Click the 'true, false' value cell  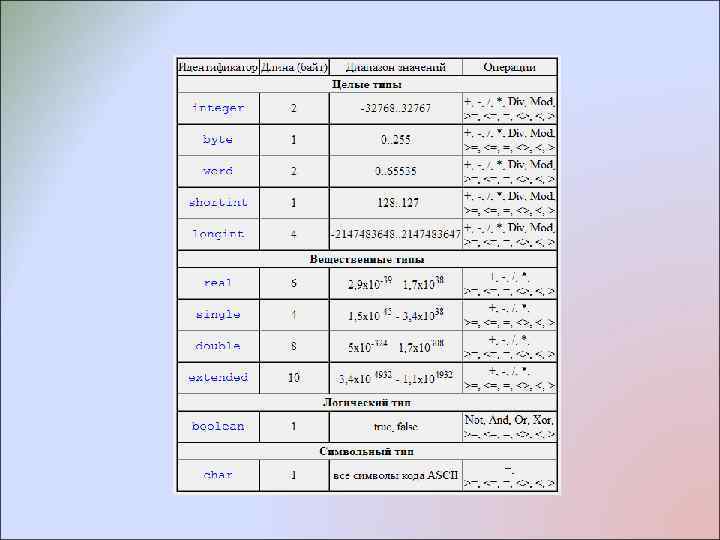click(395, 427)
